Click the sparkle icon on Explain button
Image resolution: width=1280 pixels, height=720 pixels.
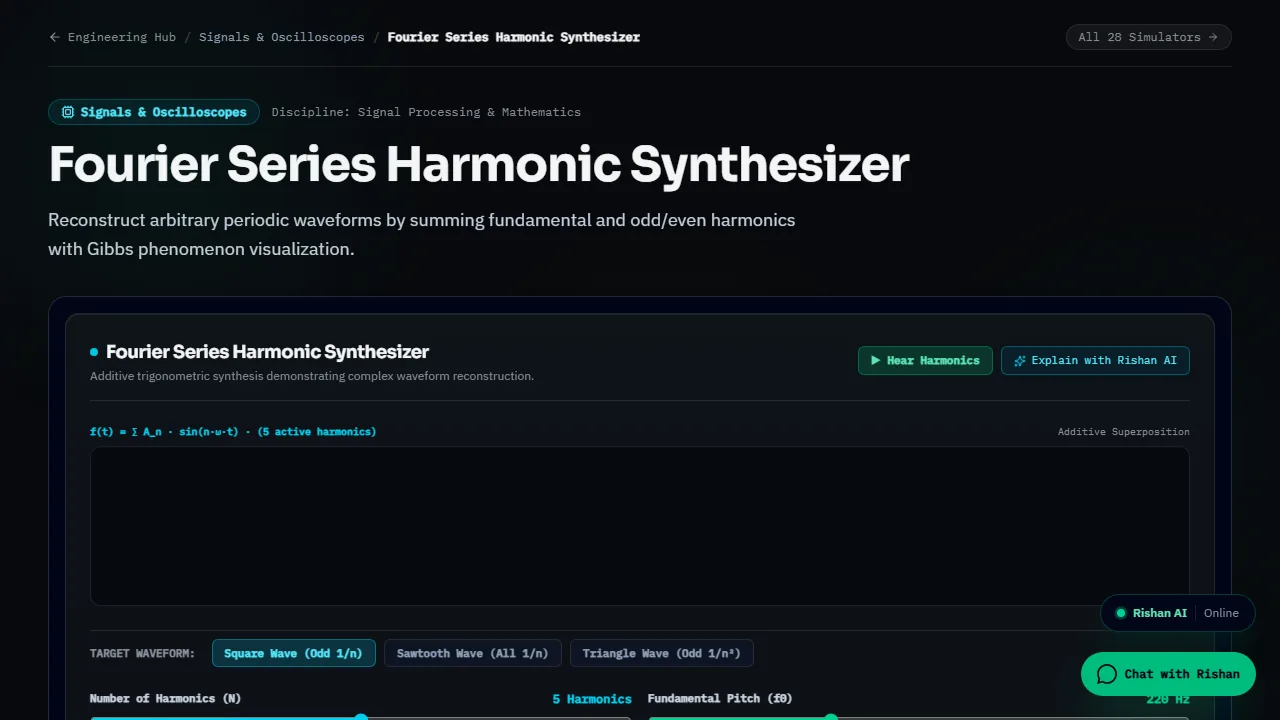[1020, 360]
